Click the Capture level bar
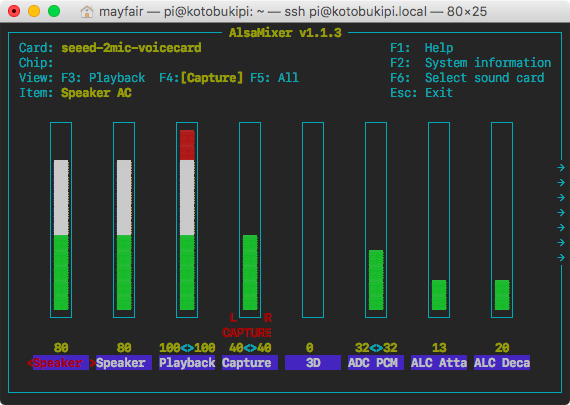This screenshot has width=570, height=405. [x=250, y=220]
